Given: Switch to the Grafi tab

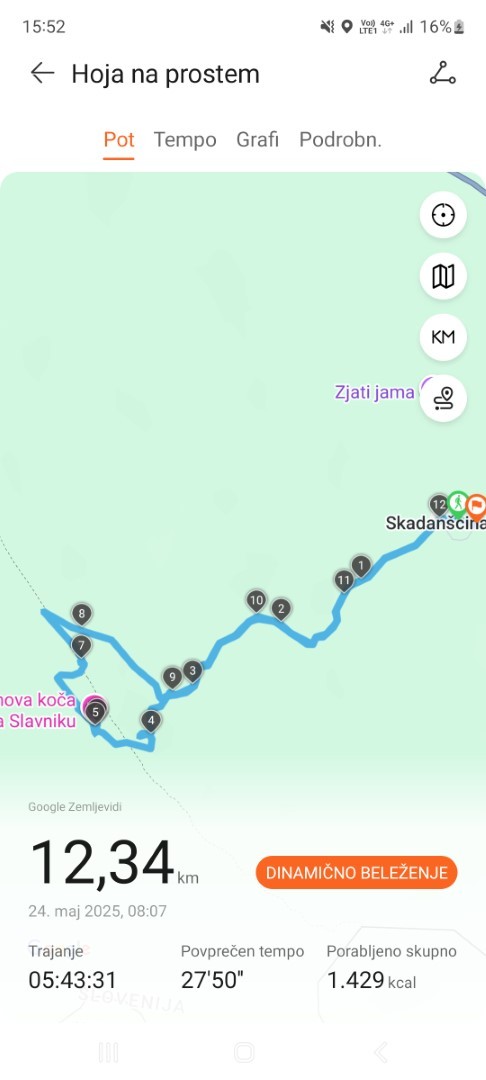Looking at the screenshot, I should point(257,140).
